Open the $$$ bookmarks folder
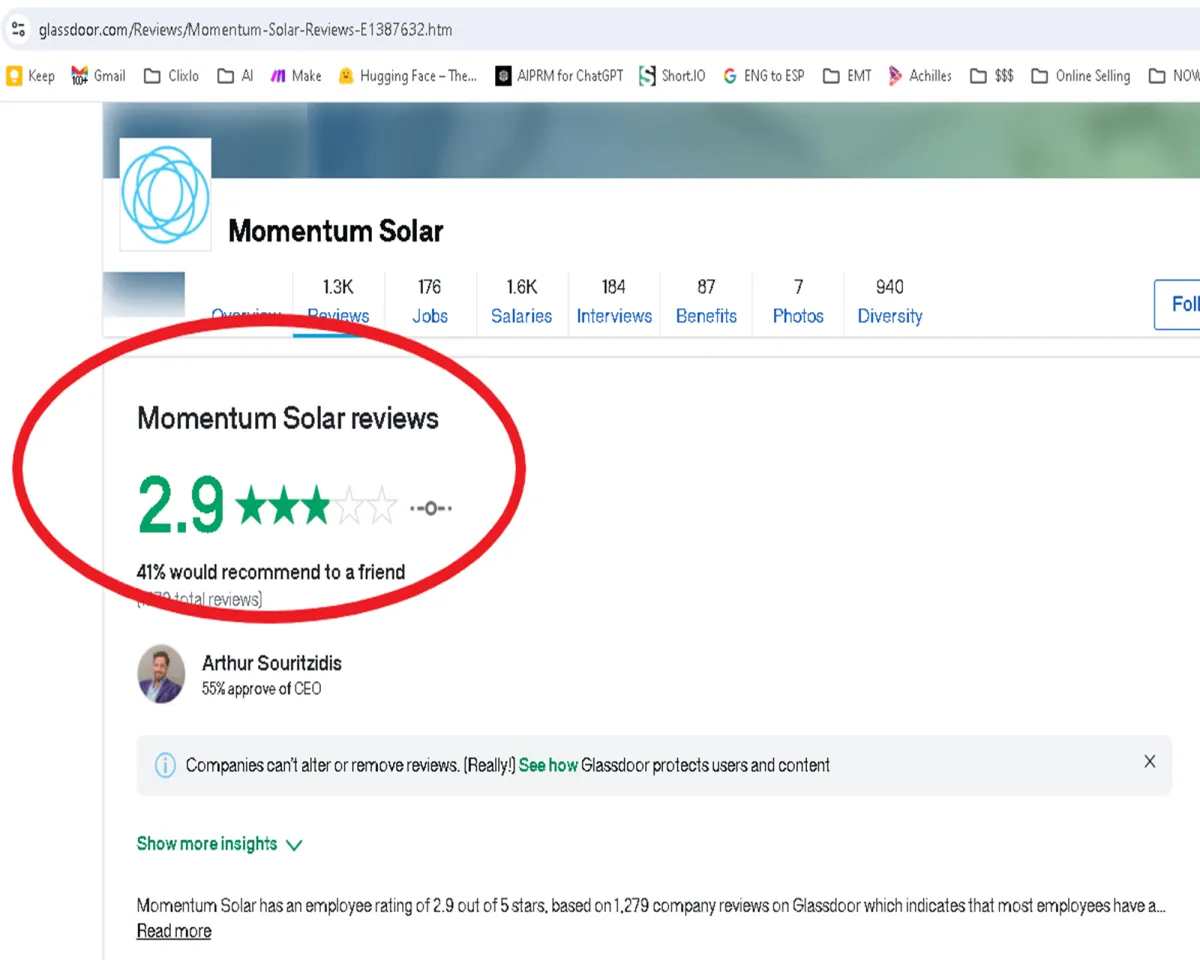The height and width of the screenshot is (960, 1200). [992, 76]
